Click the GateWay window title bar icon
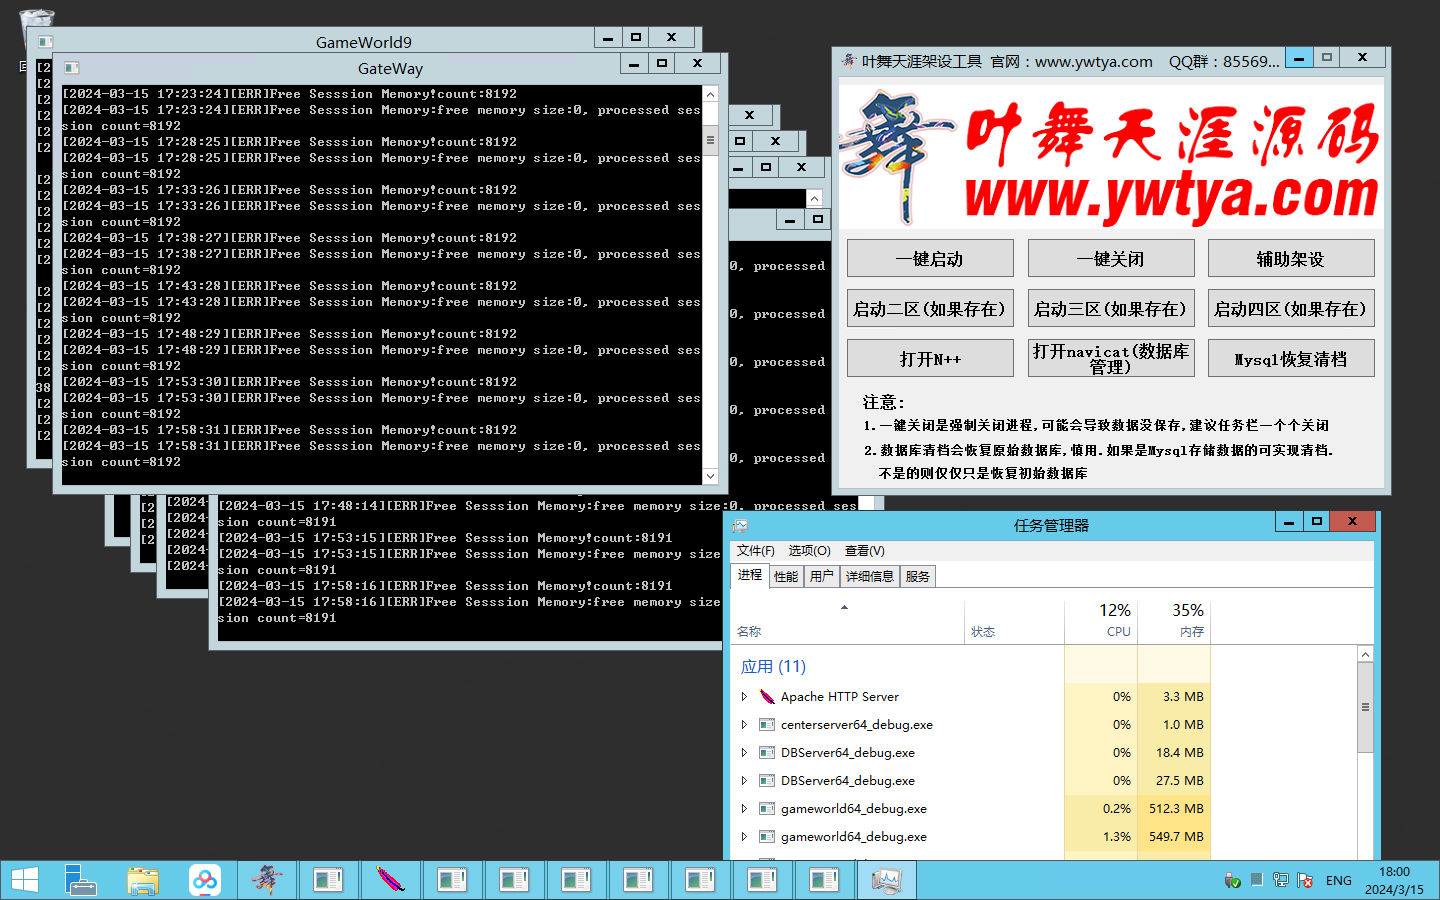Image resolution: width=1440 pixels, height=900 pixels. point(71,68)
